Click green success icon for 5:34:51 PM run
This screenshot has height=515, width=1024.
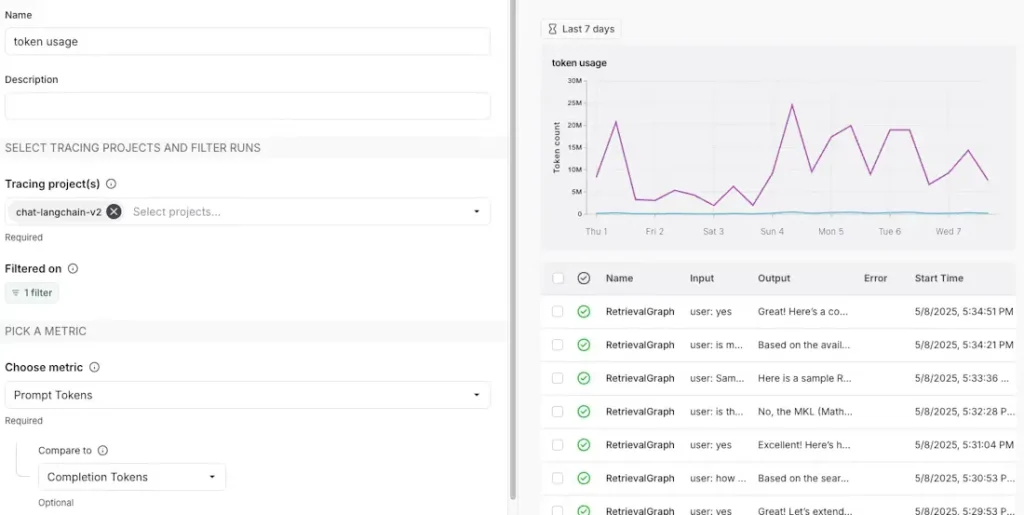(584, 311)
